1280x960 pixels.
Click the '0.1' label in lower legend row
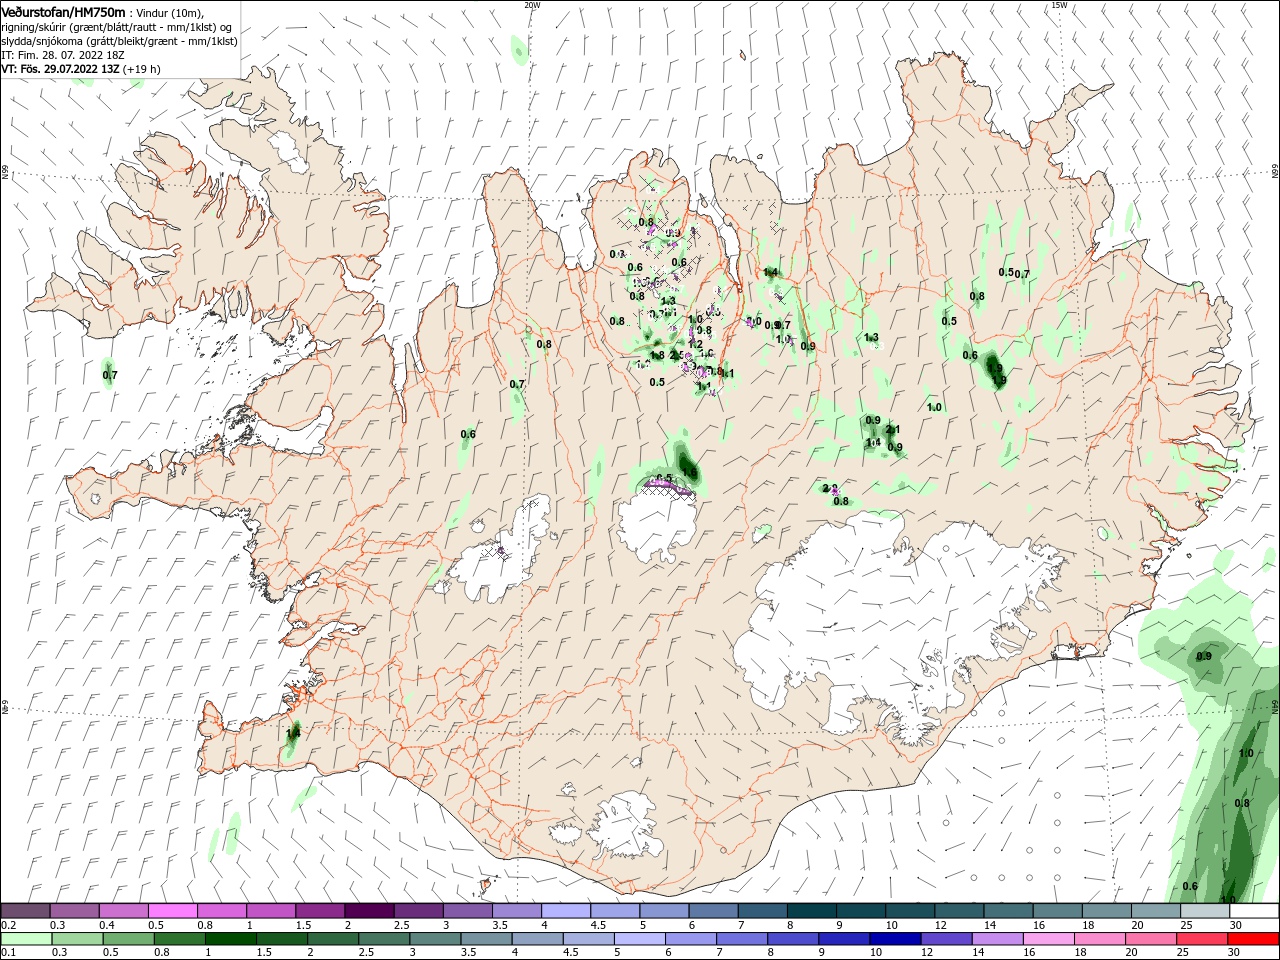(x=9, y=952)
